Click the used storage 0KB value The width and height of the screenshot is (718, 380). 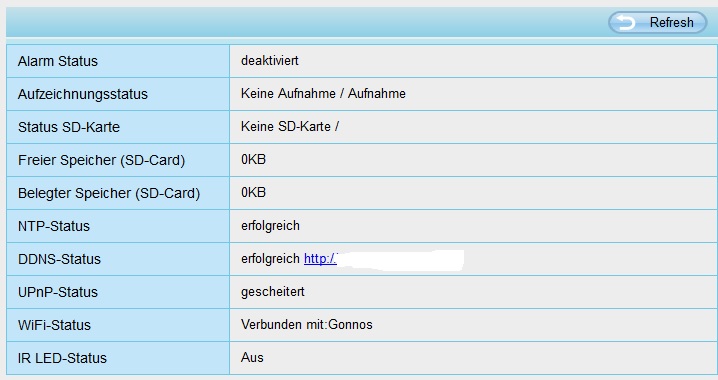[253, 193]
